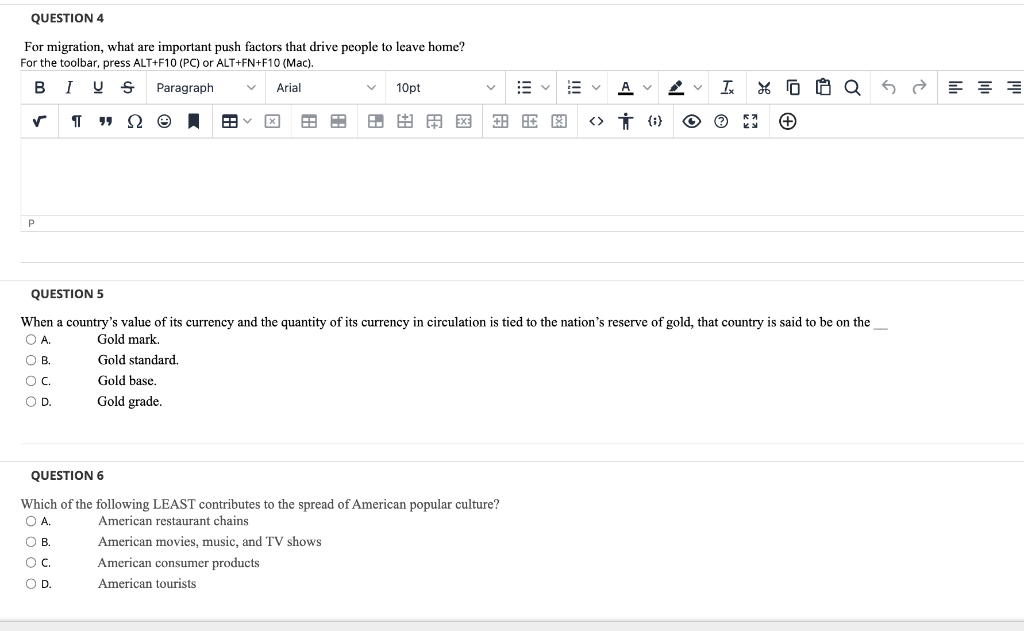Viewport: 1024px width, 631px height.
Task: Click inside the Question 4 answer box
Action: click(x=522, y=176)
